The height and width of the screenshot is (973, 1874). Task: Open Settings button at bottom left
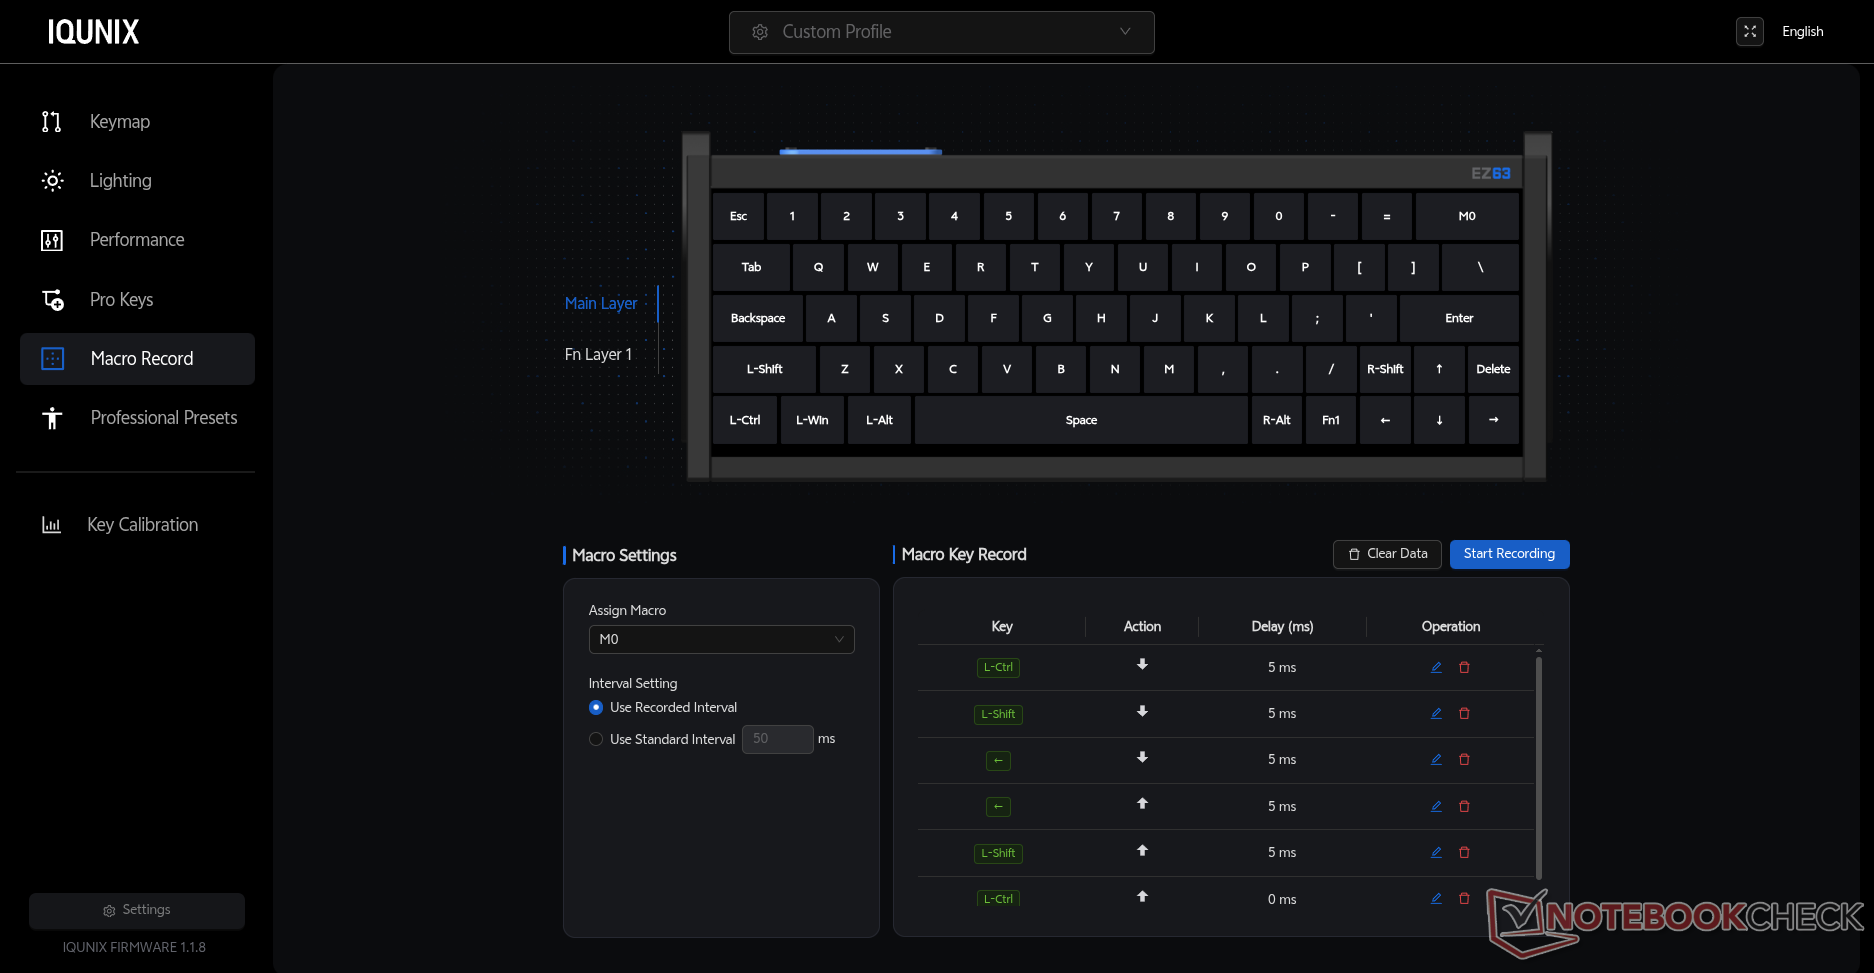[137, 910]
